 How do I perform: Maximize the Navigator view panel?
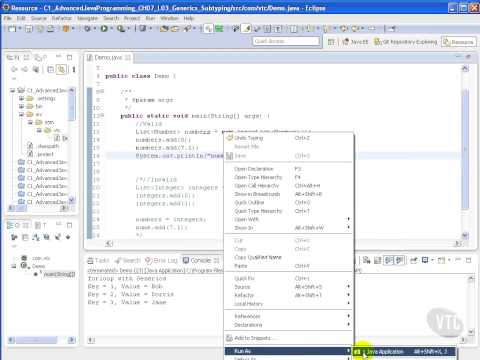click(69, 57)
